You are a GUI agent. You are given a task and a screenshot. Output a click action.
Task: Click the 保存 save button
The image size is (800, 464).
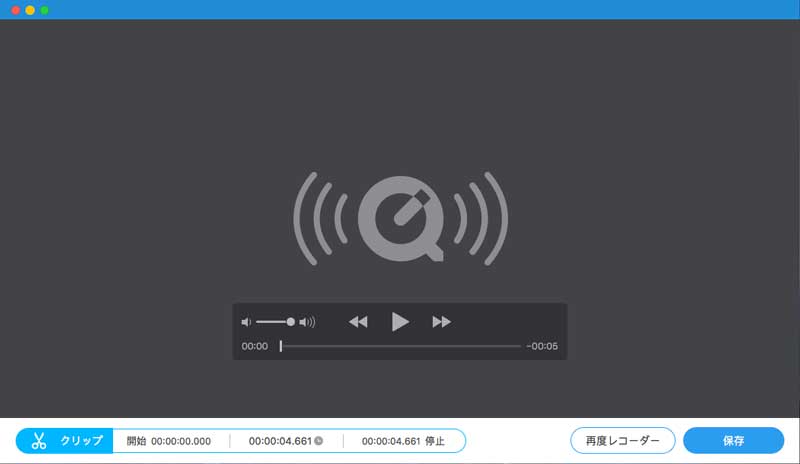pos(733,441)
